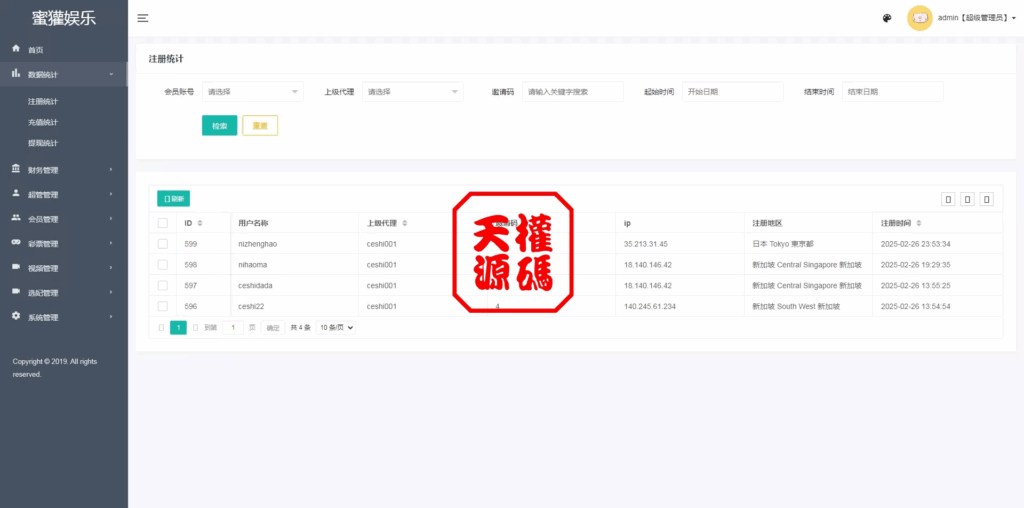Click the table export tool icon
Viewport: 1024px width, 508px height.
click(967, 199)
